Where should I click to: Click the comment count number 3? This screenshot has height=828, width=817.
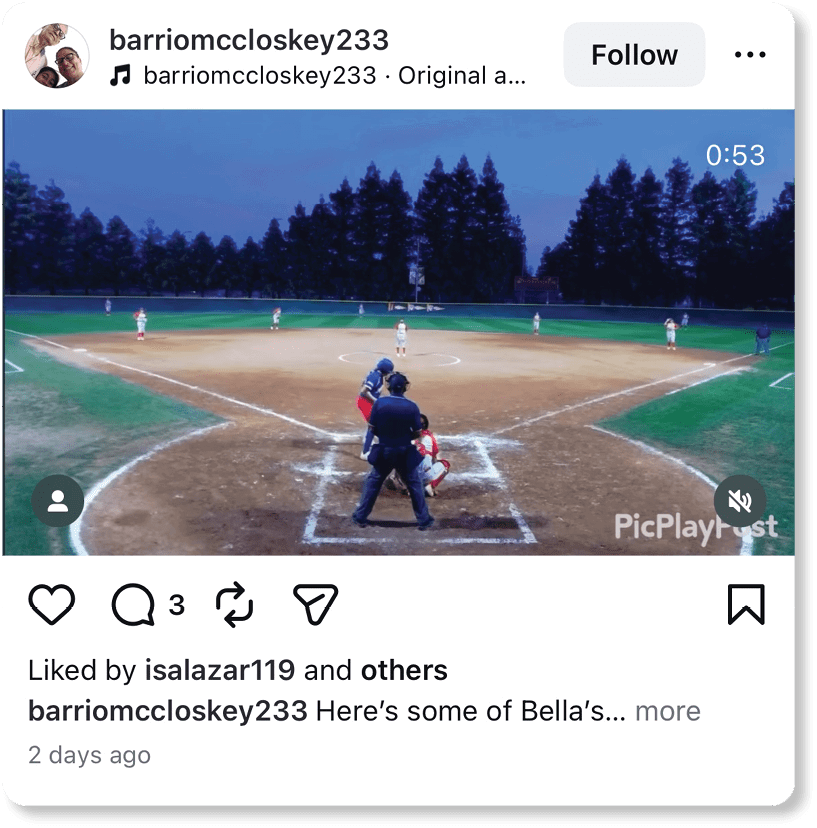coord(177,605)
